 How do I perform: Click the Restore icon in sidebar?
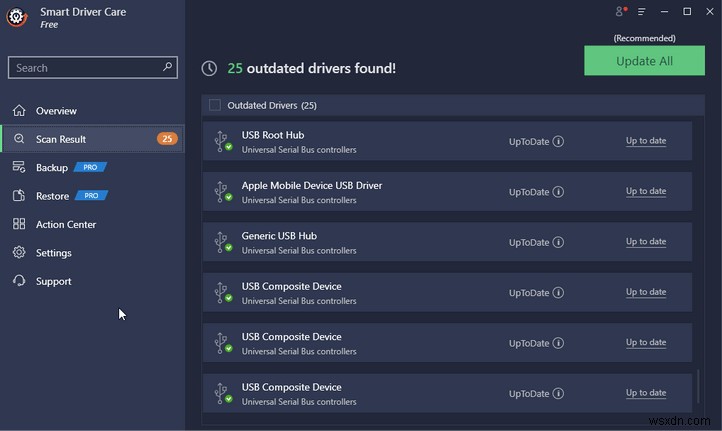click(x=19, y=196)
